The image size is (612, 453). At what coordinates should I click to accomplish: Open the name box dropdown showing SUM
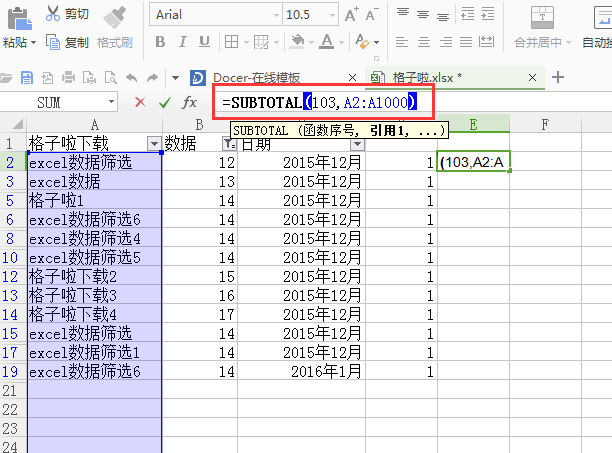[x=112, y=102]
